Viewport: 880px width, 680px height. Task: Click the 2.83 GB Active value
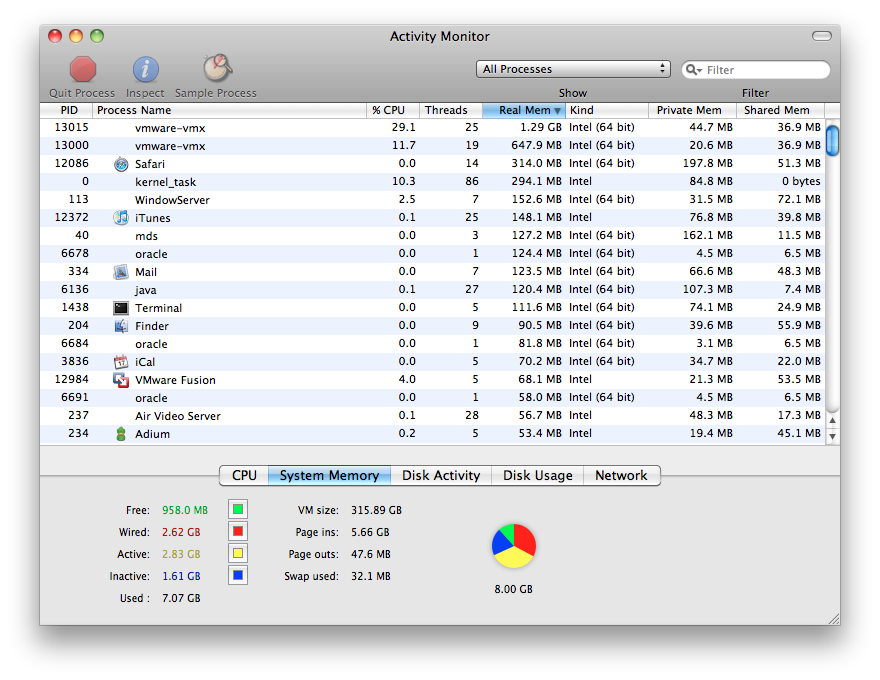pos(181,554)
